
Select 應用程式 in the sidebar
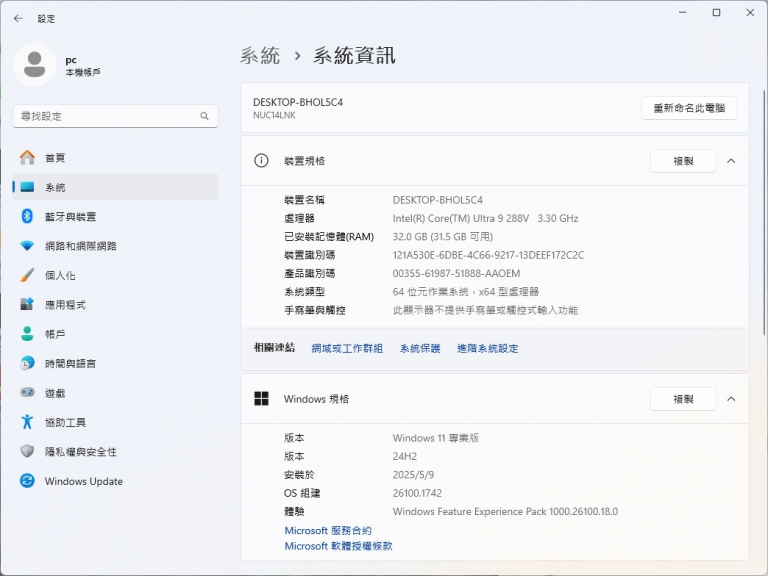point(116,305)
